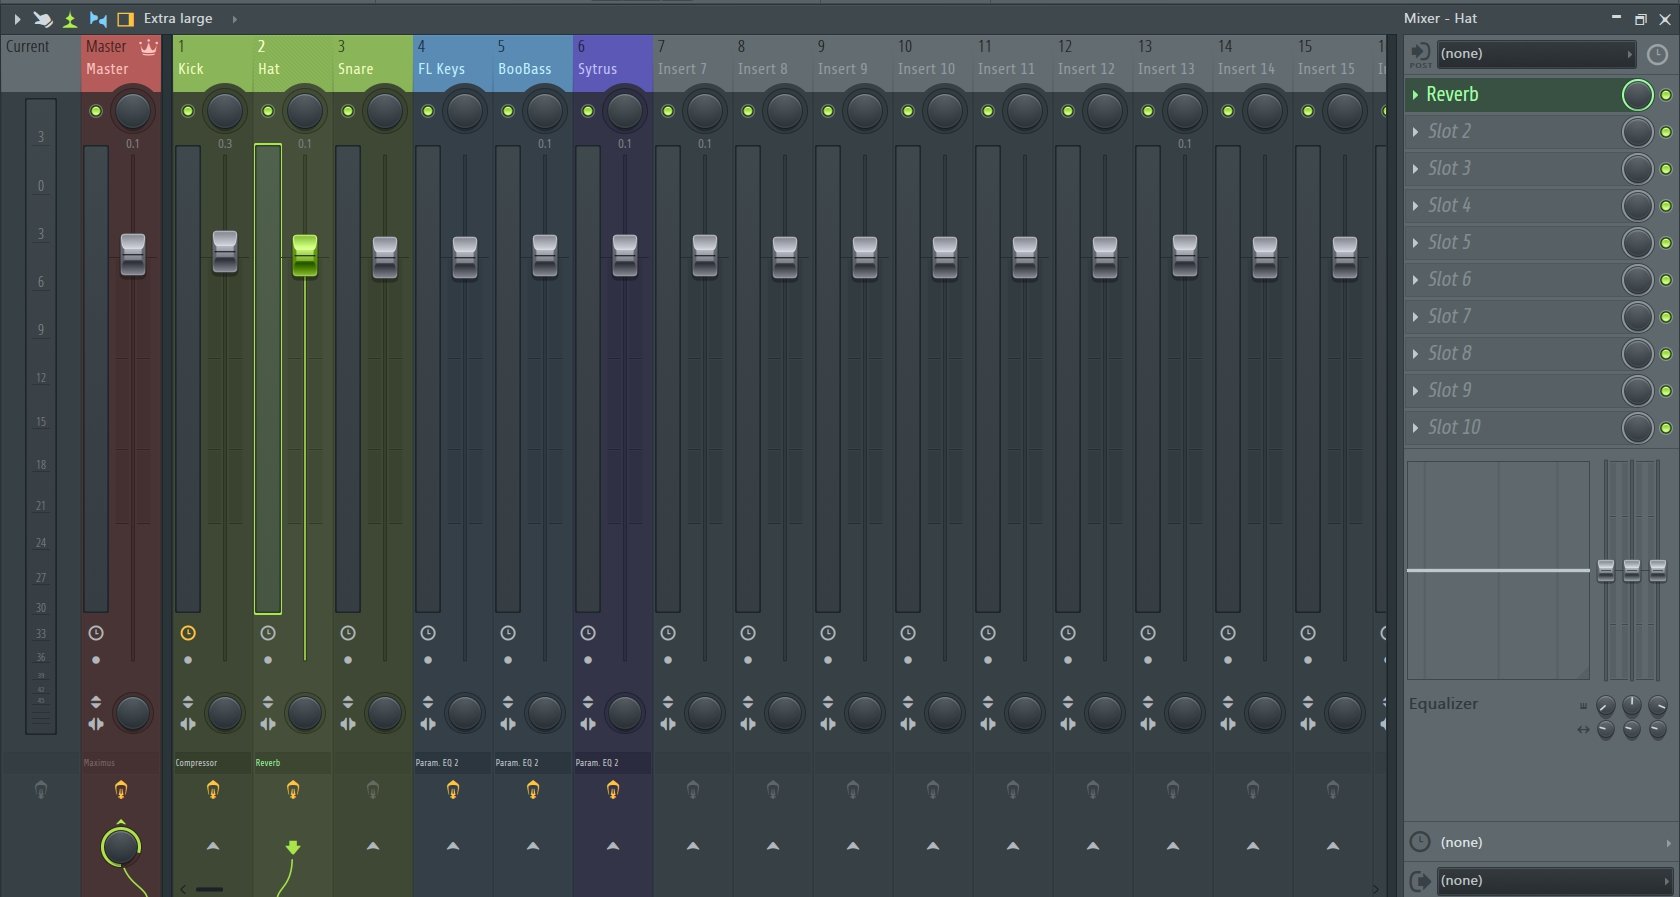Click the orange mixer layout panel icon
Viewport: 1680px width, 897px height.
pos(125,19)
